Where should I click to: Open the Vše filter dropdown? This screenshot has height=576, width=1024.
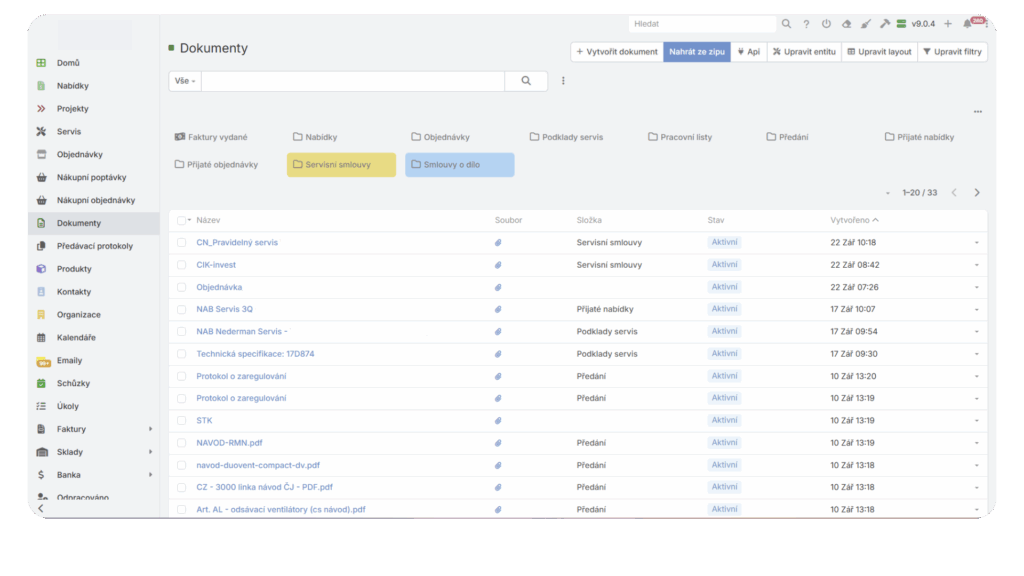185,81
